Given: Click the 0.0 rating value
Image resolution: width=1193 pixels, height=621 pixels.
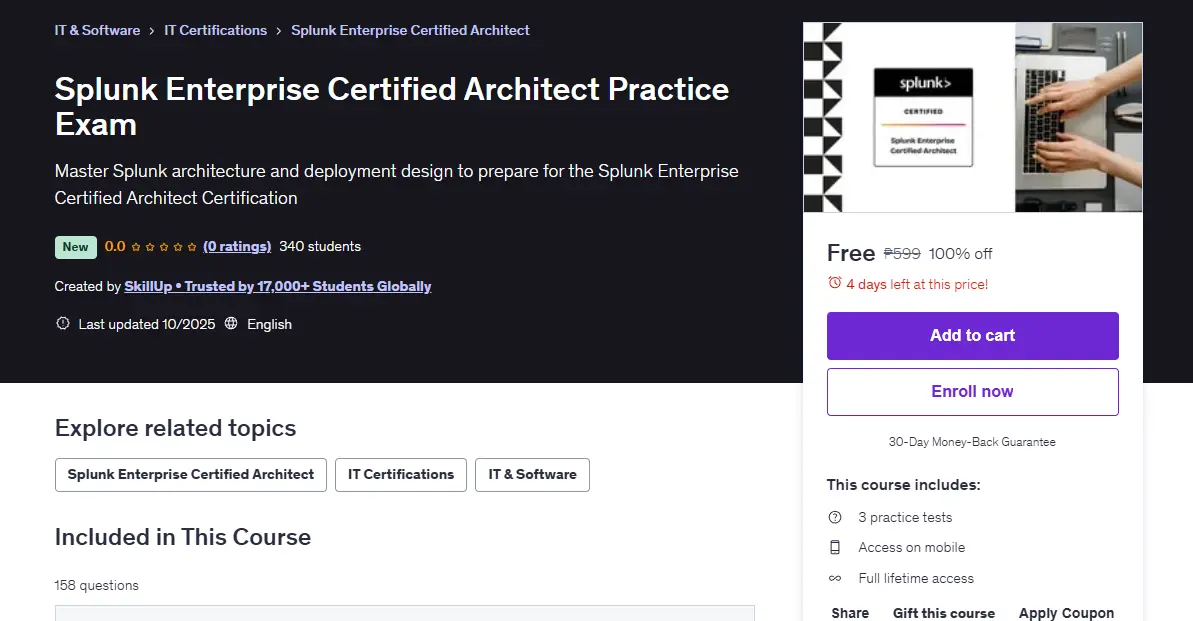Looking at the screenshot, I should pos(115,247).
